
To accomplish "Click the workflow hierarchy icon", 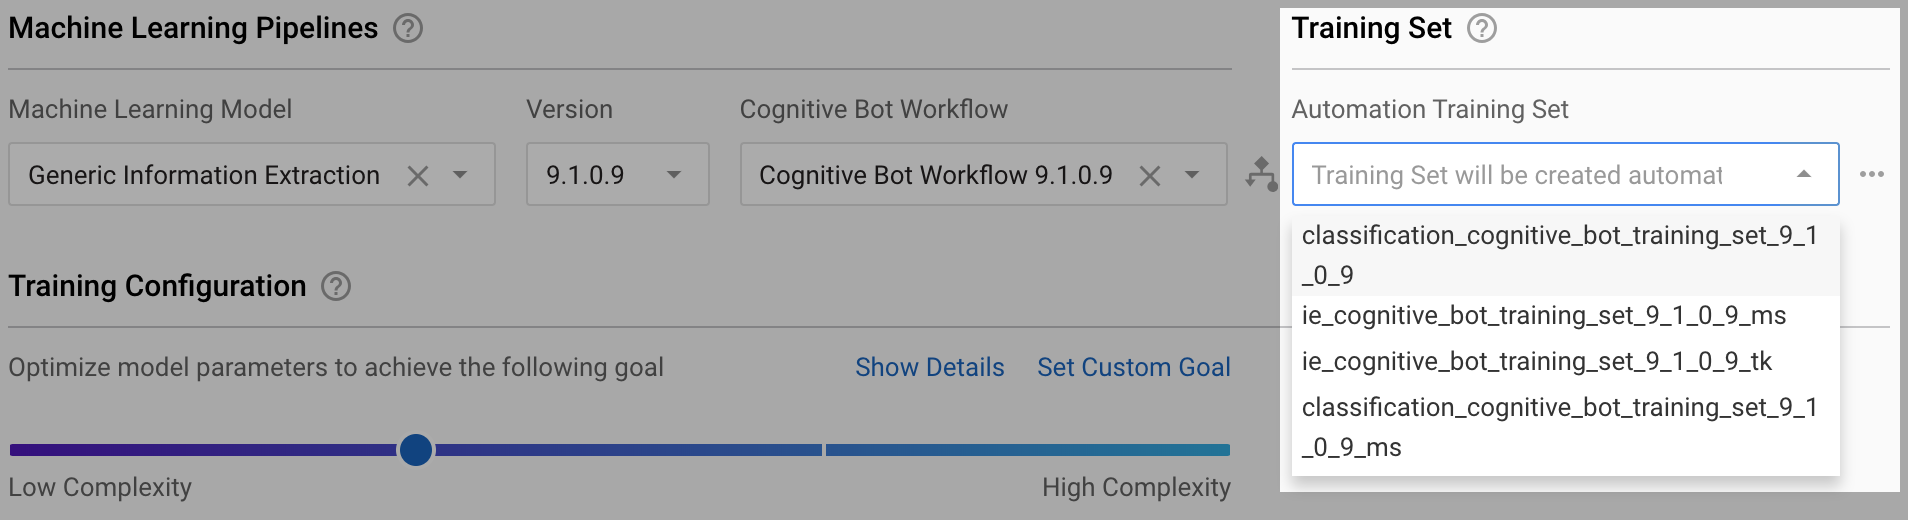I will pos(1261,174).
